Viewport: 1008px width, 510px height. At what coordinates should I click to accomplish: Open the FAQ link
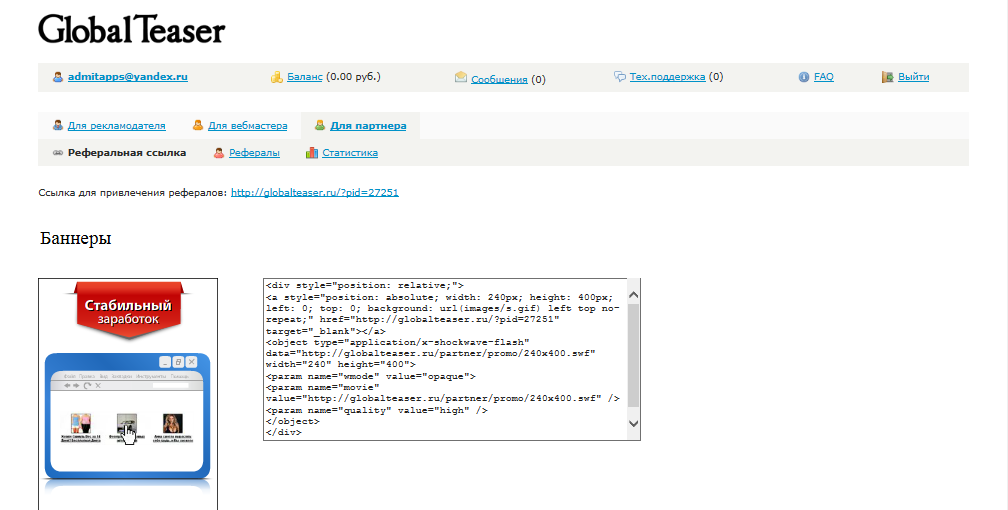coord(824,77)
